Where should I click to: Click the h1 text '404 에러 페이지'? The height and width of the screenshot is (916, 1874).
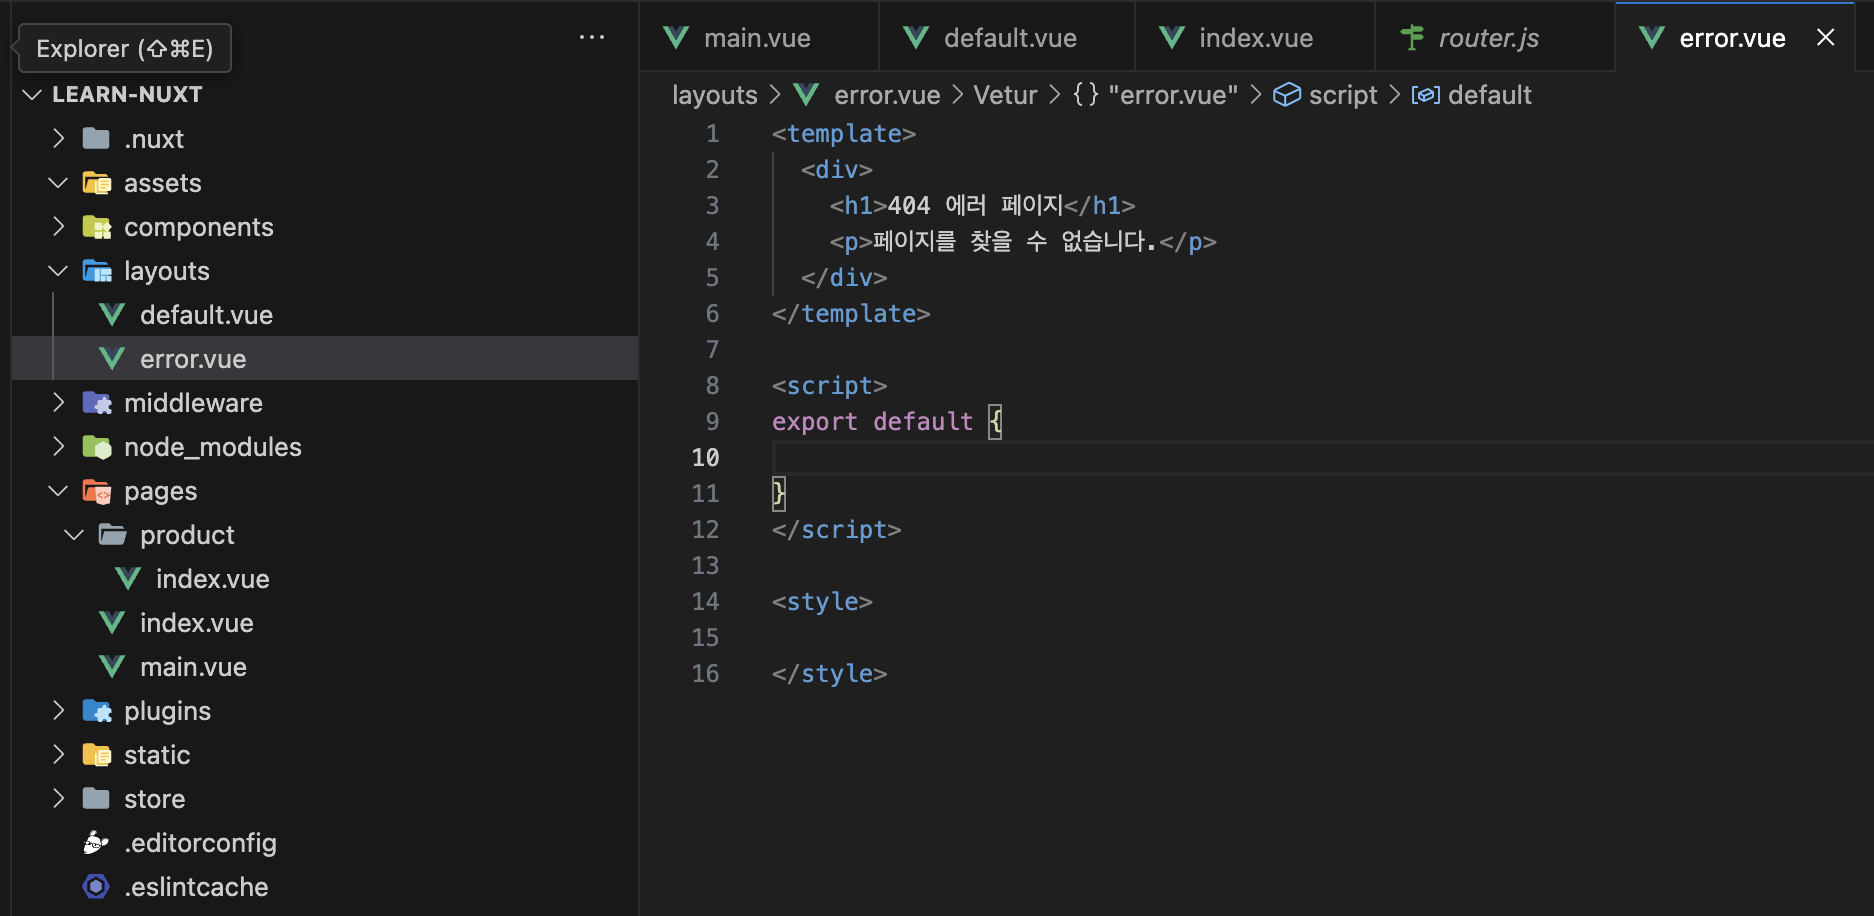[975, 205]
